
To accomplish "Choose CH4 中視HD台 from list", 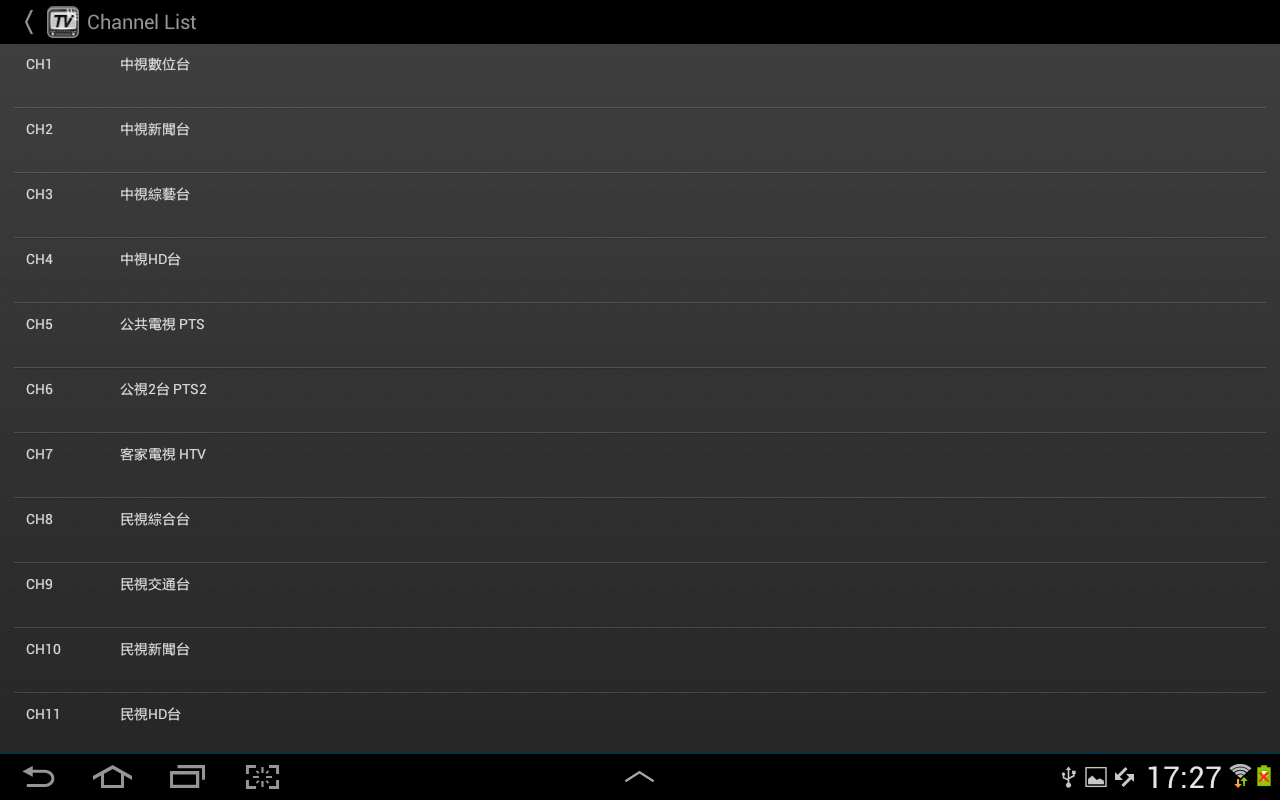I will click(x=640, y=270).
